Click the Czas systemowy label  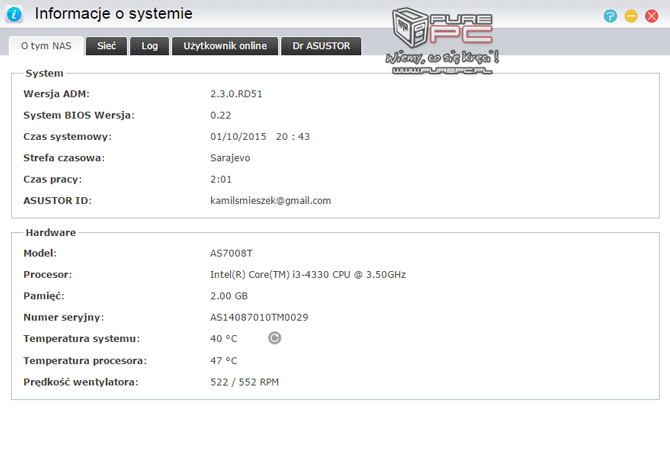(67, 137)
